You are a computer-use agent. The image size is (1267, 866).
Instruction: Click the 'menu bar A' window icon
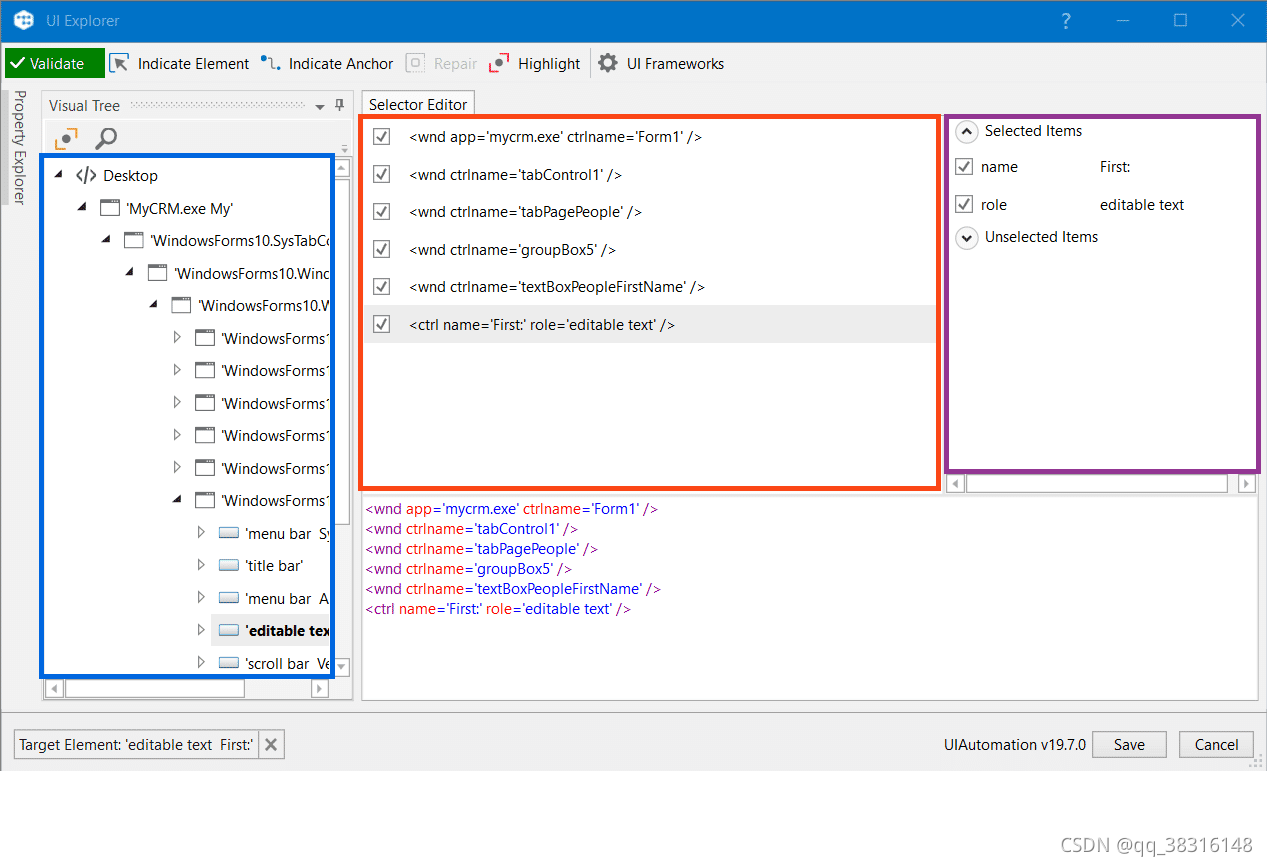(x=229, y=598)
